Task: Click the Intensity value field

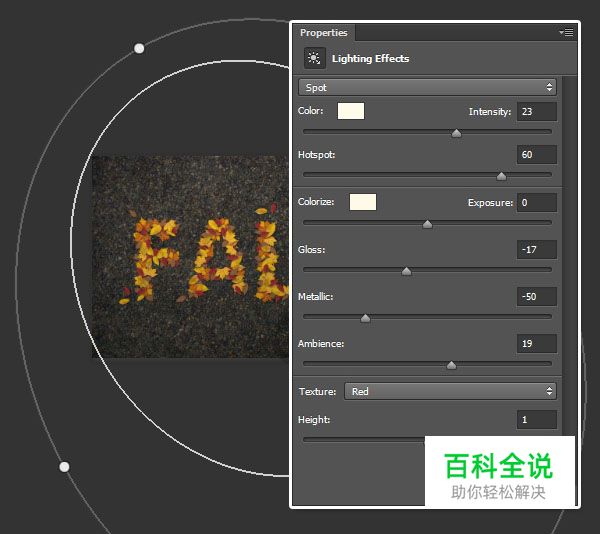Action: click(536, 112)
